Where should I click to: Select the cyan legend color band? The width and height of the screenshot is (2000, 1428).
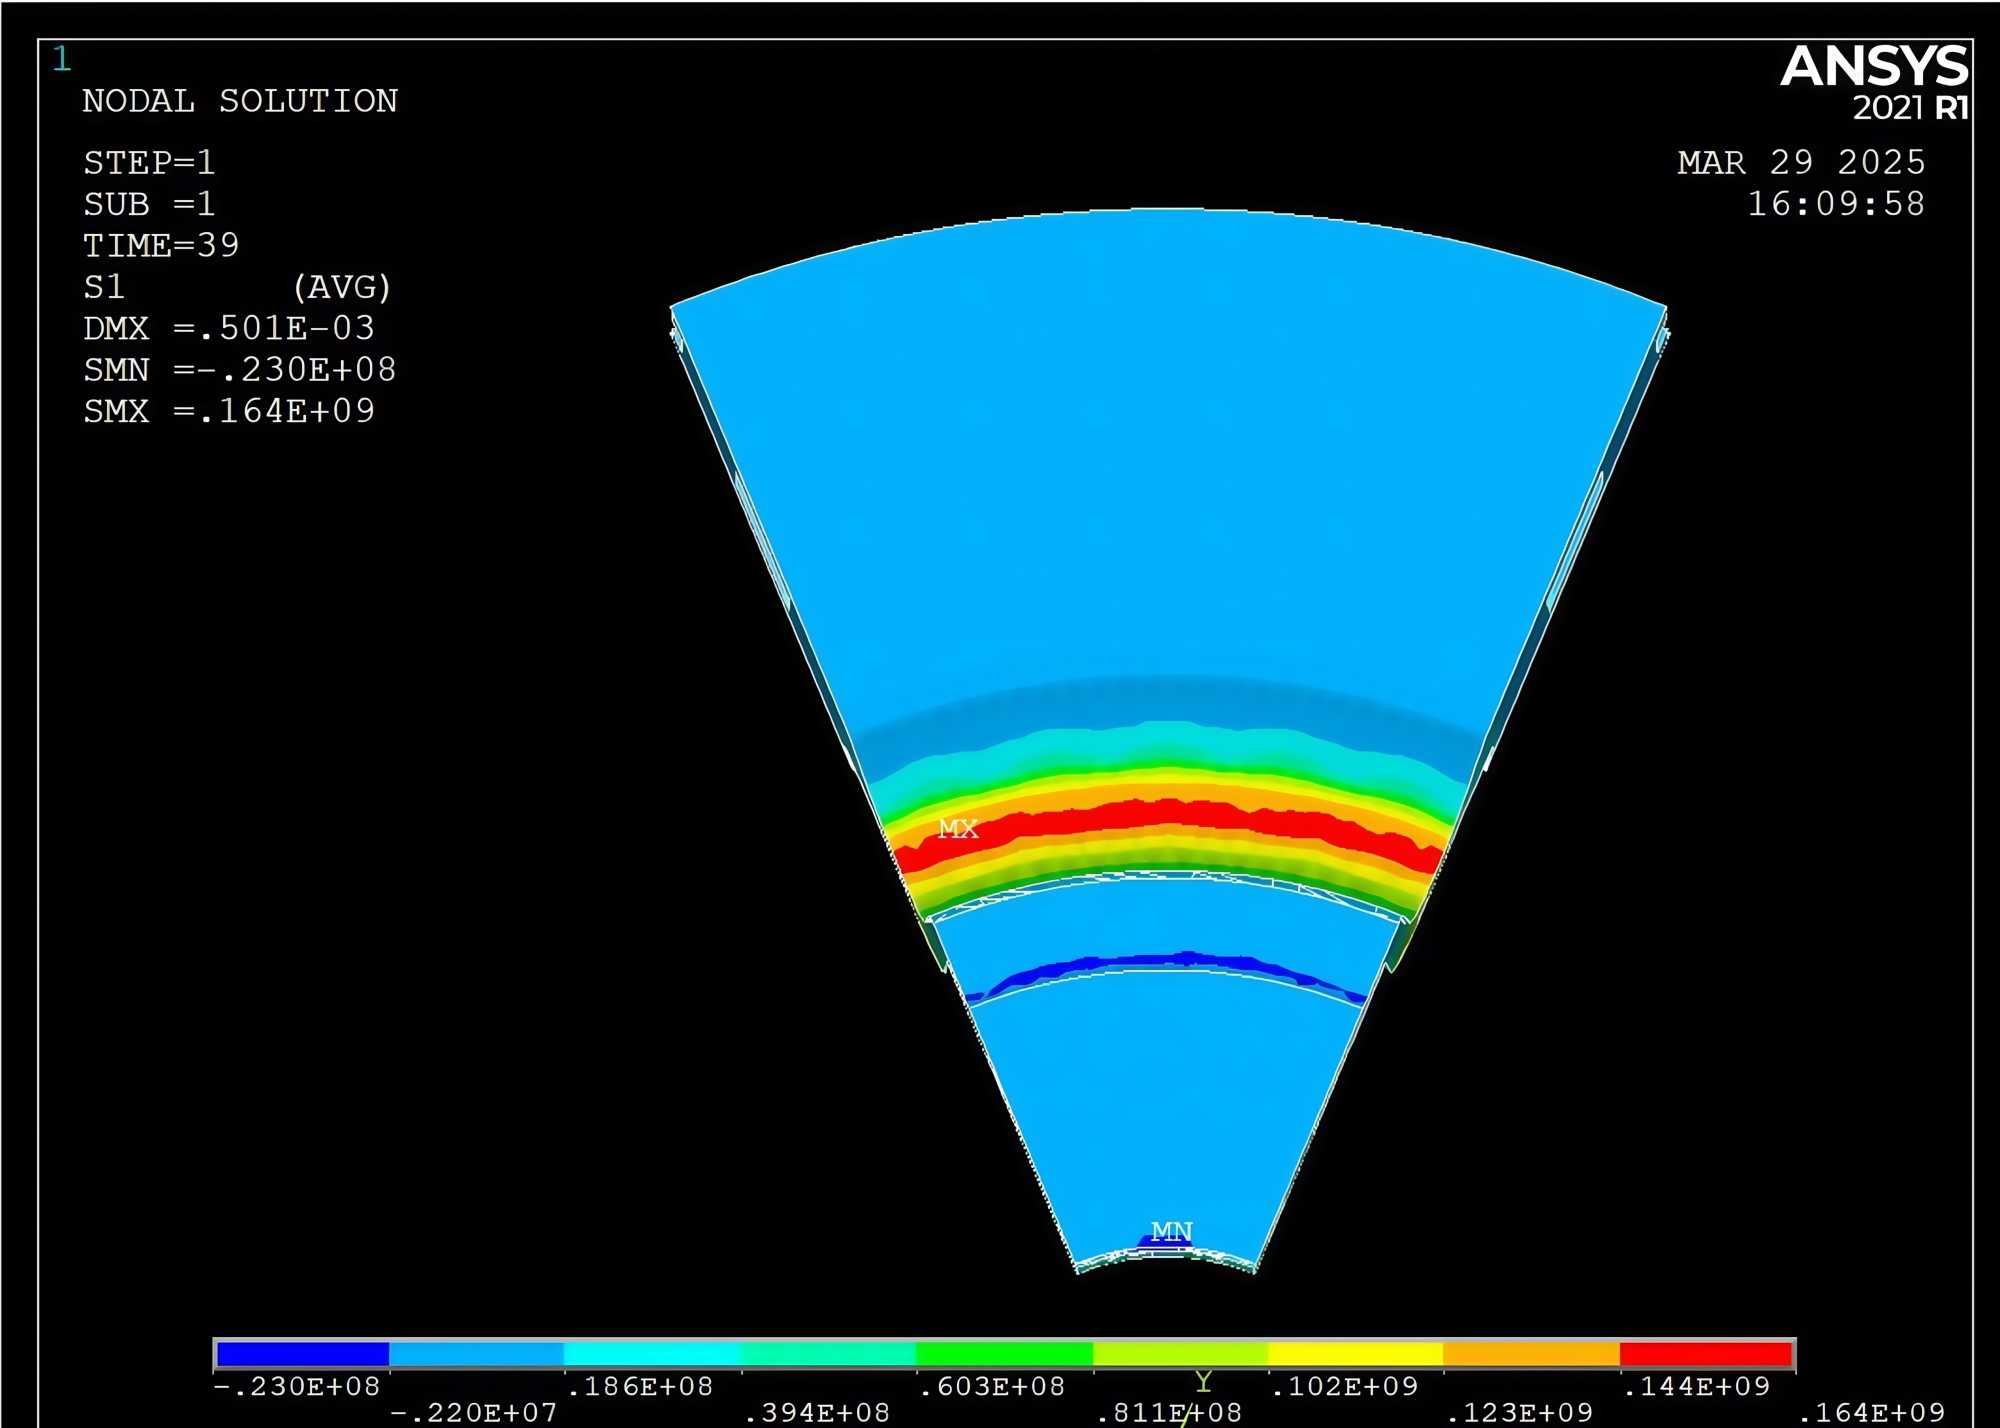[652, 1354]
